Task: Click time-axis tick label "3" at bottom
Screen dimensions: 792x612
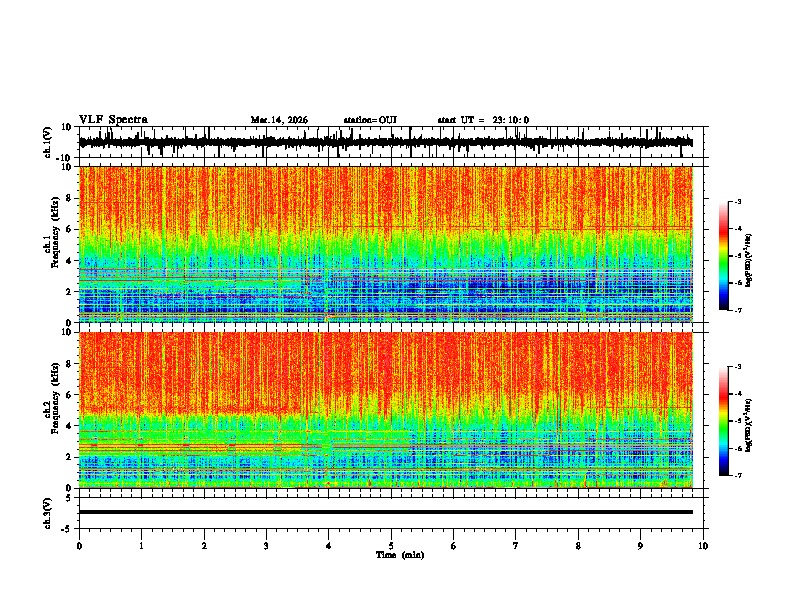Action: [266, 546]
